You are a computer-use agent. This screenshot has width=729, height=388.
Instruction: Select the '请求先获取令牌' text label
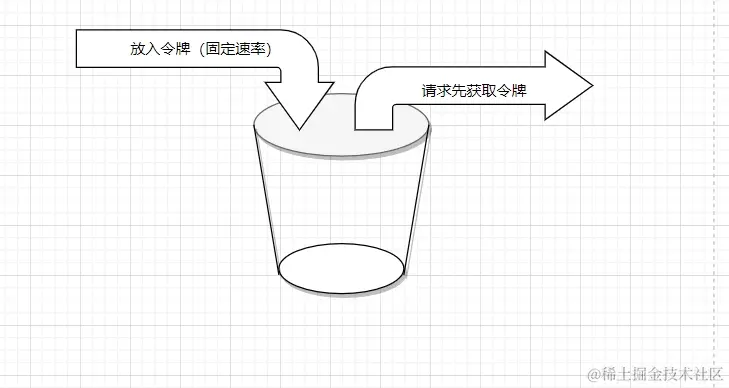[474, 90]
